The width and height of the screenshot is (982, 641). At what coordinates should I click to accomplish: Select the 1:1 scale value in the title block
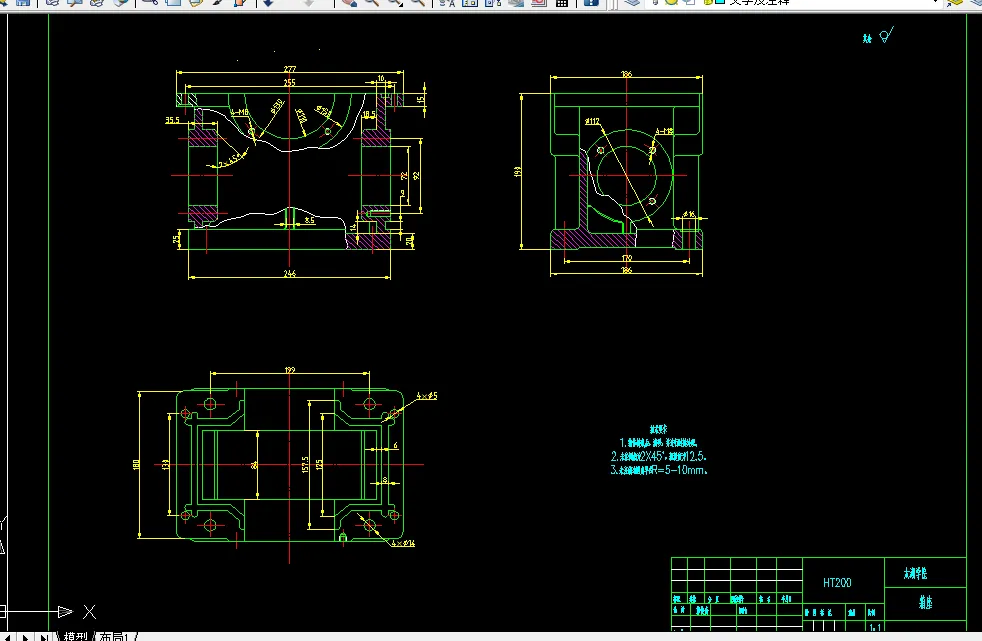point(875,627)
